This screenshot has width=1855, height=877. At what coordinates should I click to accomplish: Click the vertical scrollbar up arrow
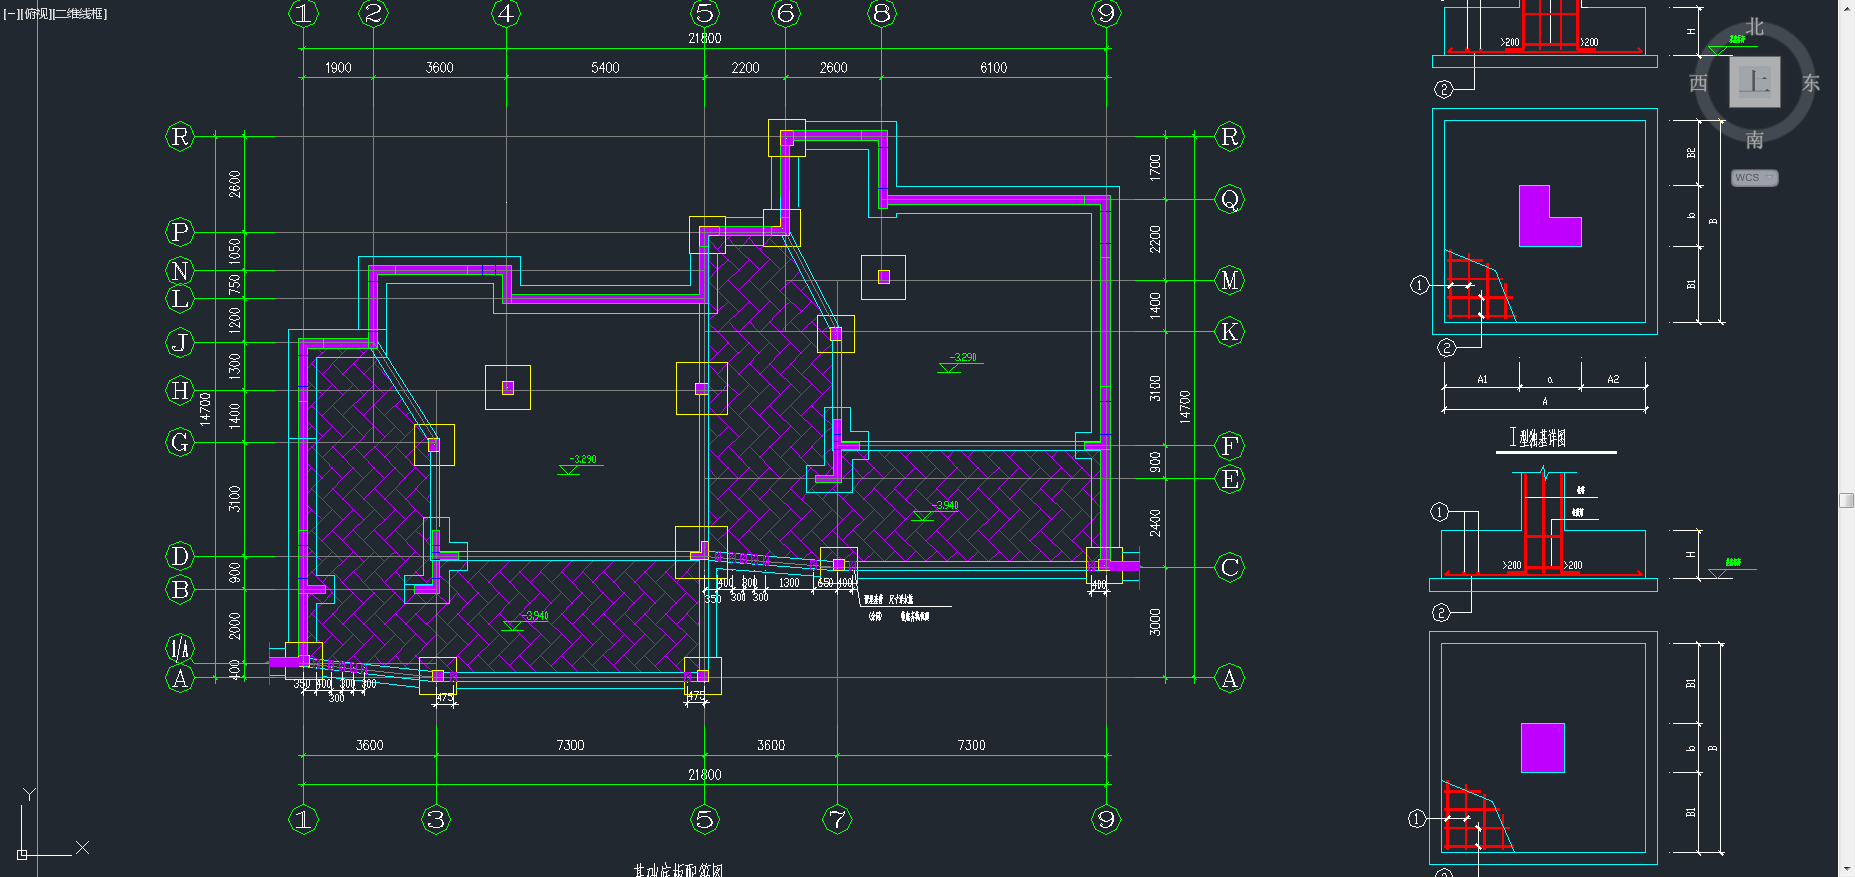pos(1847,7)
